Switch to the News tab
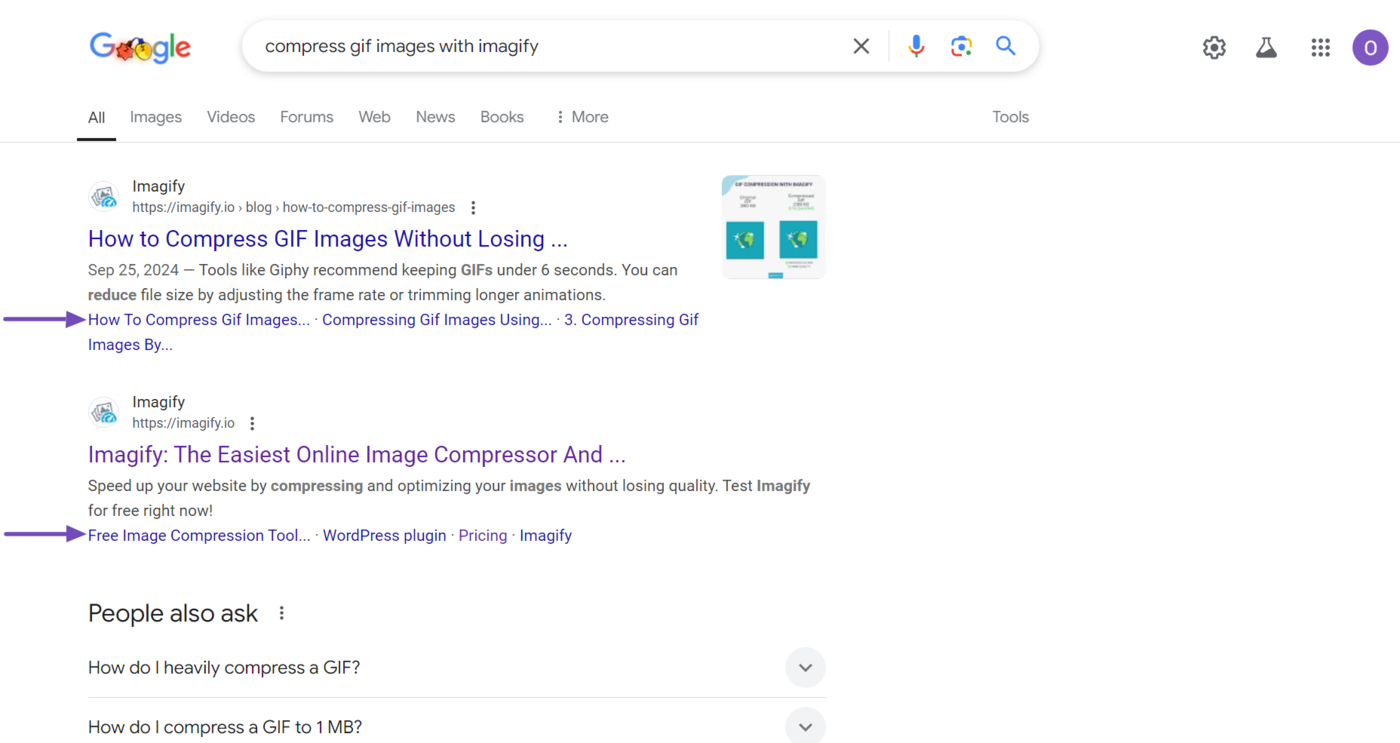 coord(435,117)
